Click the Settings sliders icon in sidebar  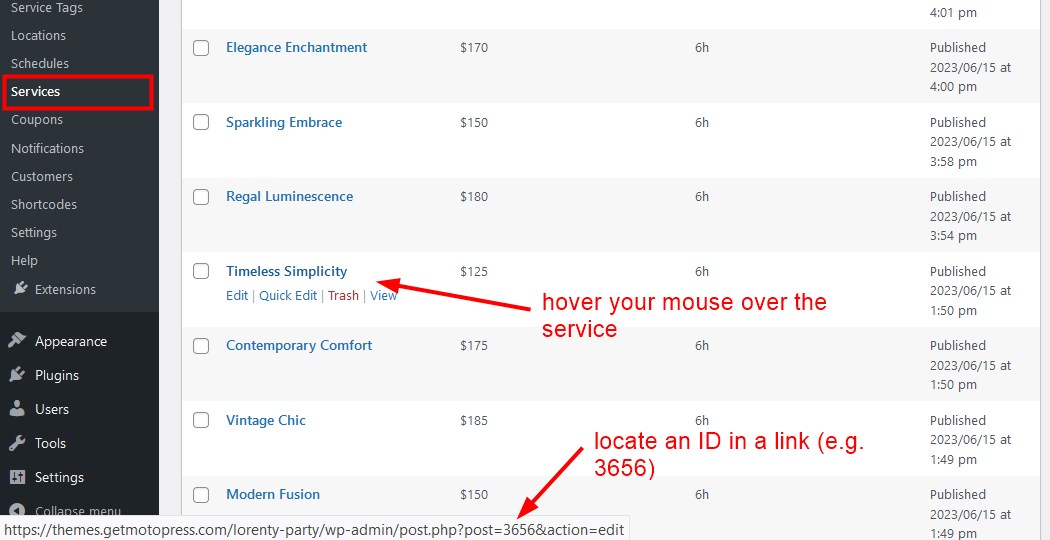click(17, 477)
